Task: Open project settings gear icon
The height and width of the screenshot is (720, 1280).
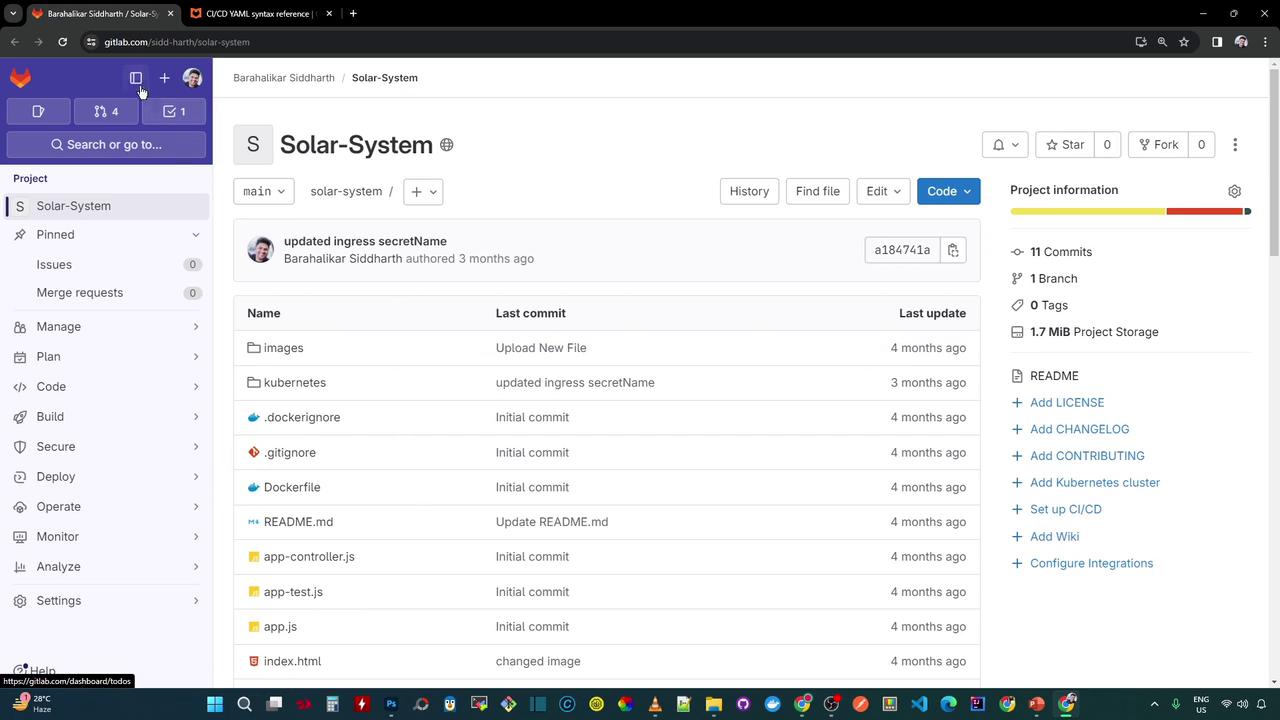Action: tap(1234, 191)
